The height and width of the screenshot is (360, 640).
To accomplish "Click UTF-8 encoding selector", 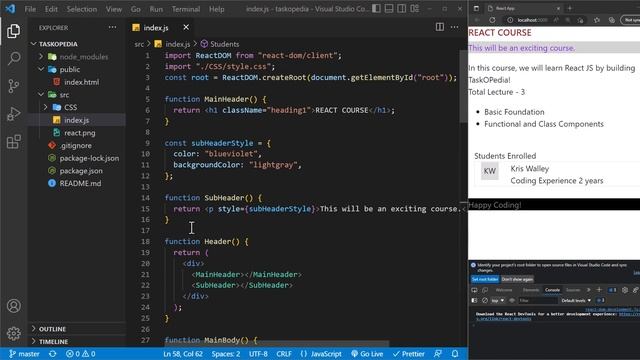I will [x=258, y=354].
